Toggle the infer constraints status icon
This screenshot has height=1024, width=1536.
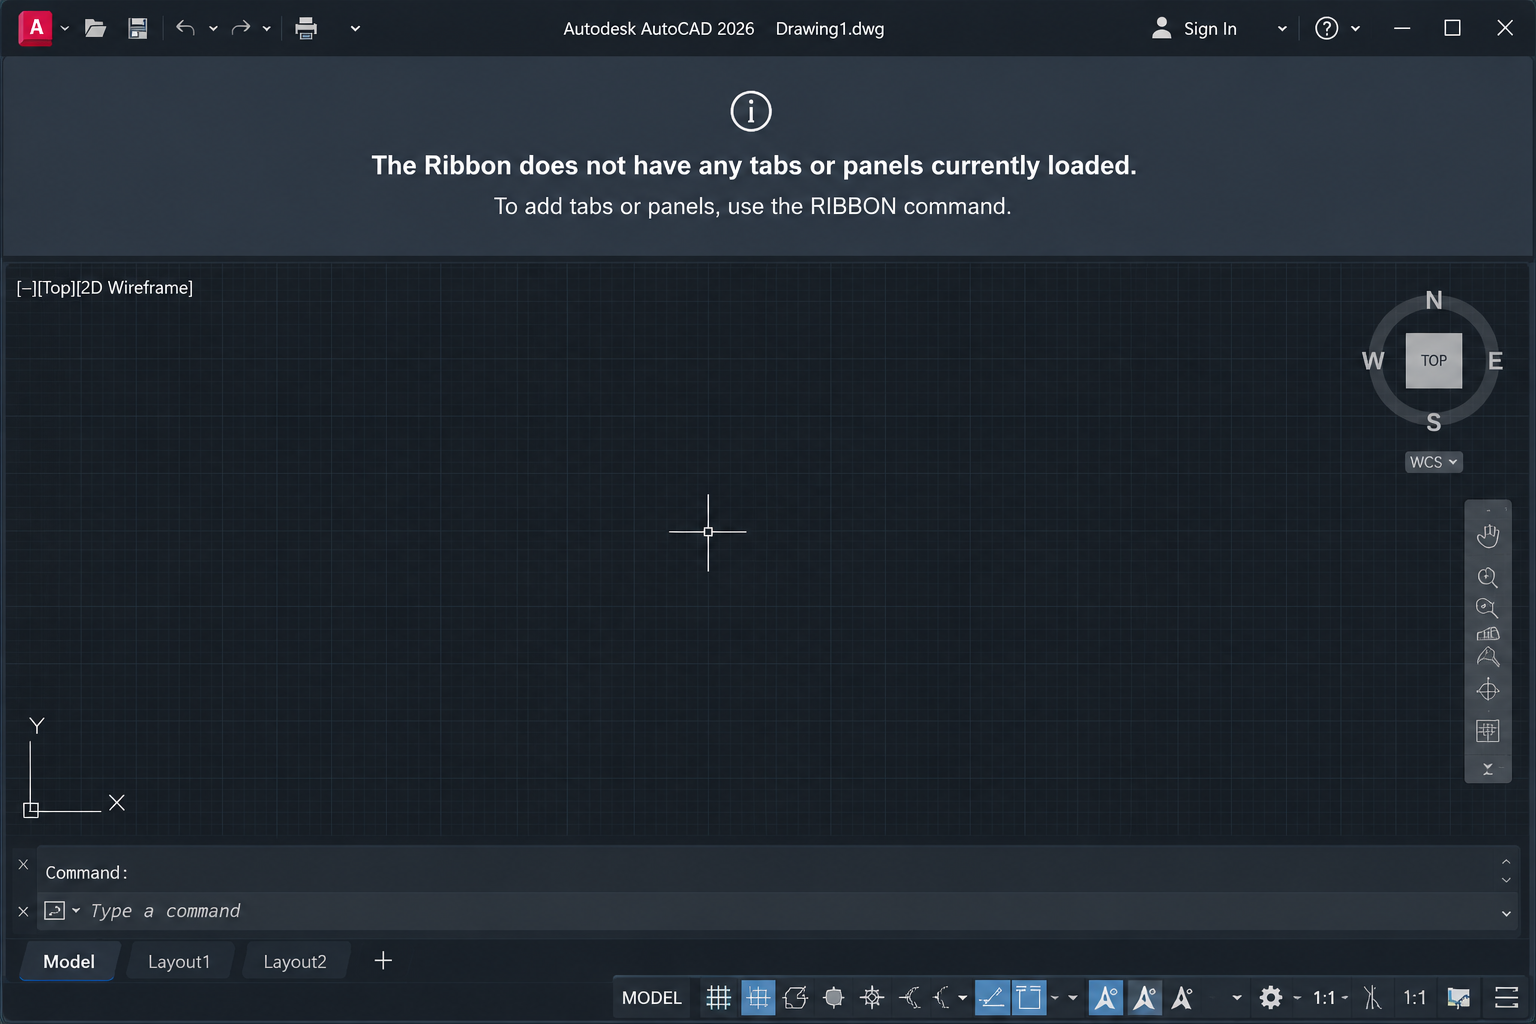796,998
